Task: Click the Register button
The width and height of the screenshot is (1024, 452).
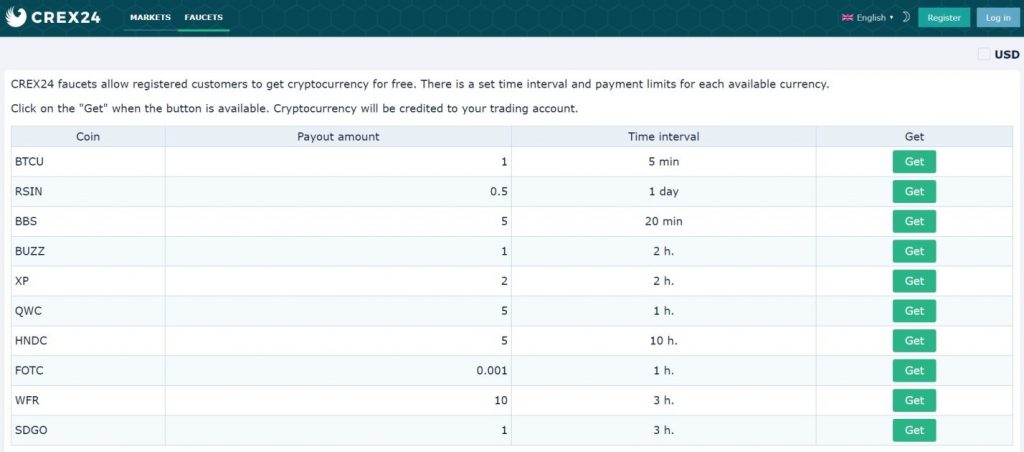Action: click(944, 18)
